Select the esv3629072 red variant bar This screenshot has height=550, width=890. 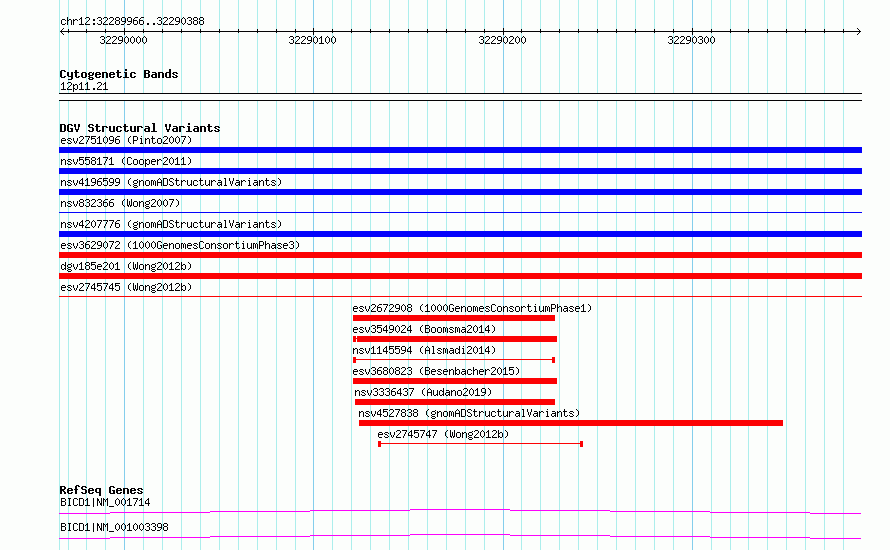click(460, 255)
